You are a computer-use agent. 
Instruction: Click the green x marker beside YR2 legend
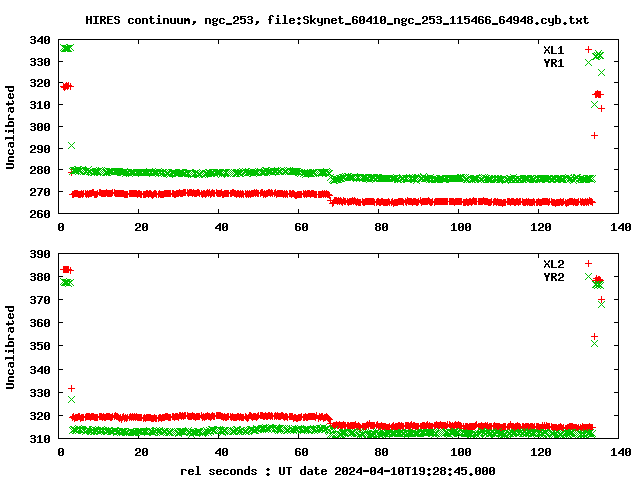point(588,276)
